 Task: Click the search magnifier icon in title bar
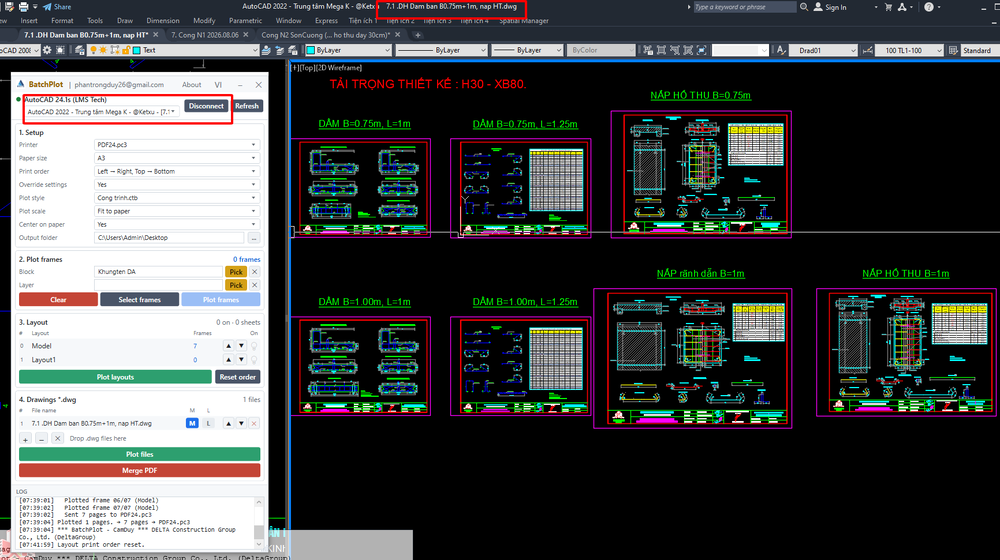coord(804,7)
